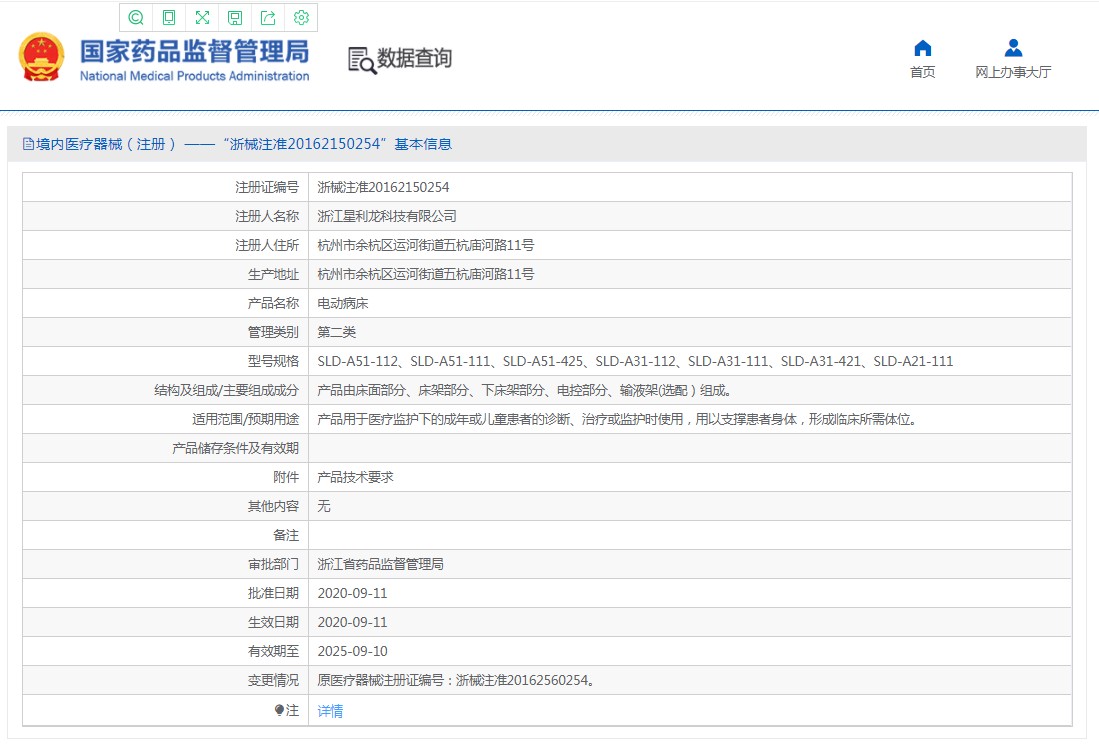Click the 首页 house icon

click(923, 48)
